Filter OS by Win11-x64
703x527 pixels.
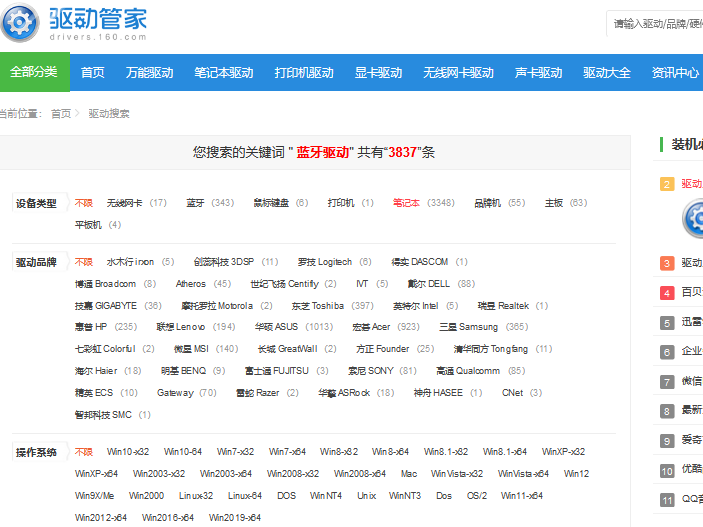coord(521,496)
